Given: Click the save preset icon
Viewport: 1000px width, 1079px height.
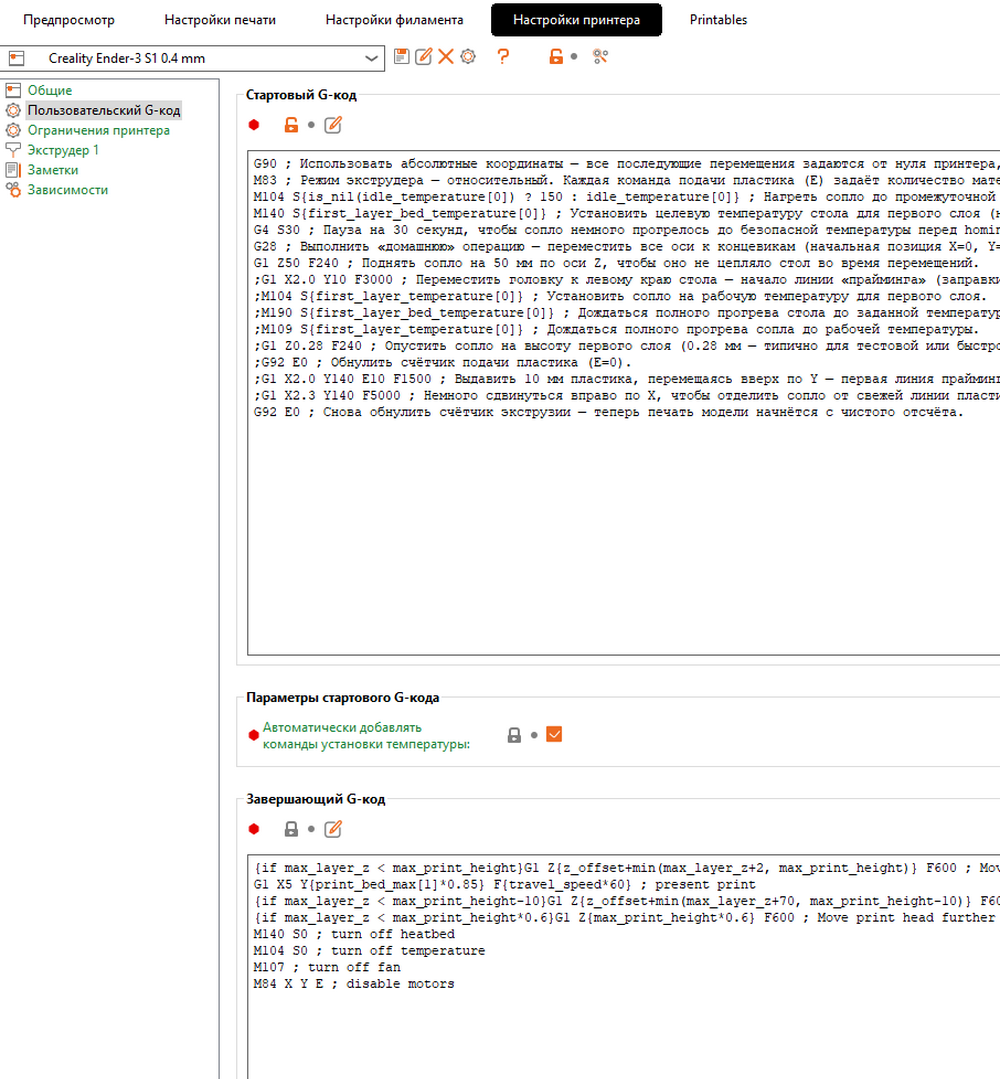Looking at the screenshot, I should [402, 57].
